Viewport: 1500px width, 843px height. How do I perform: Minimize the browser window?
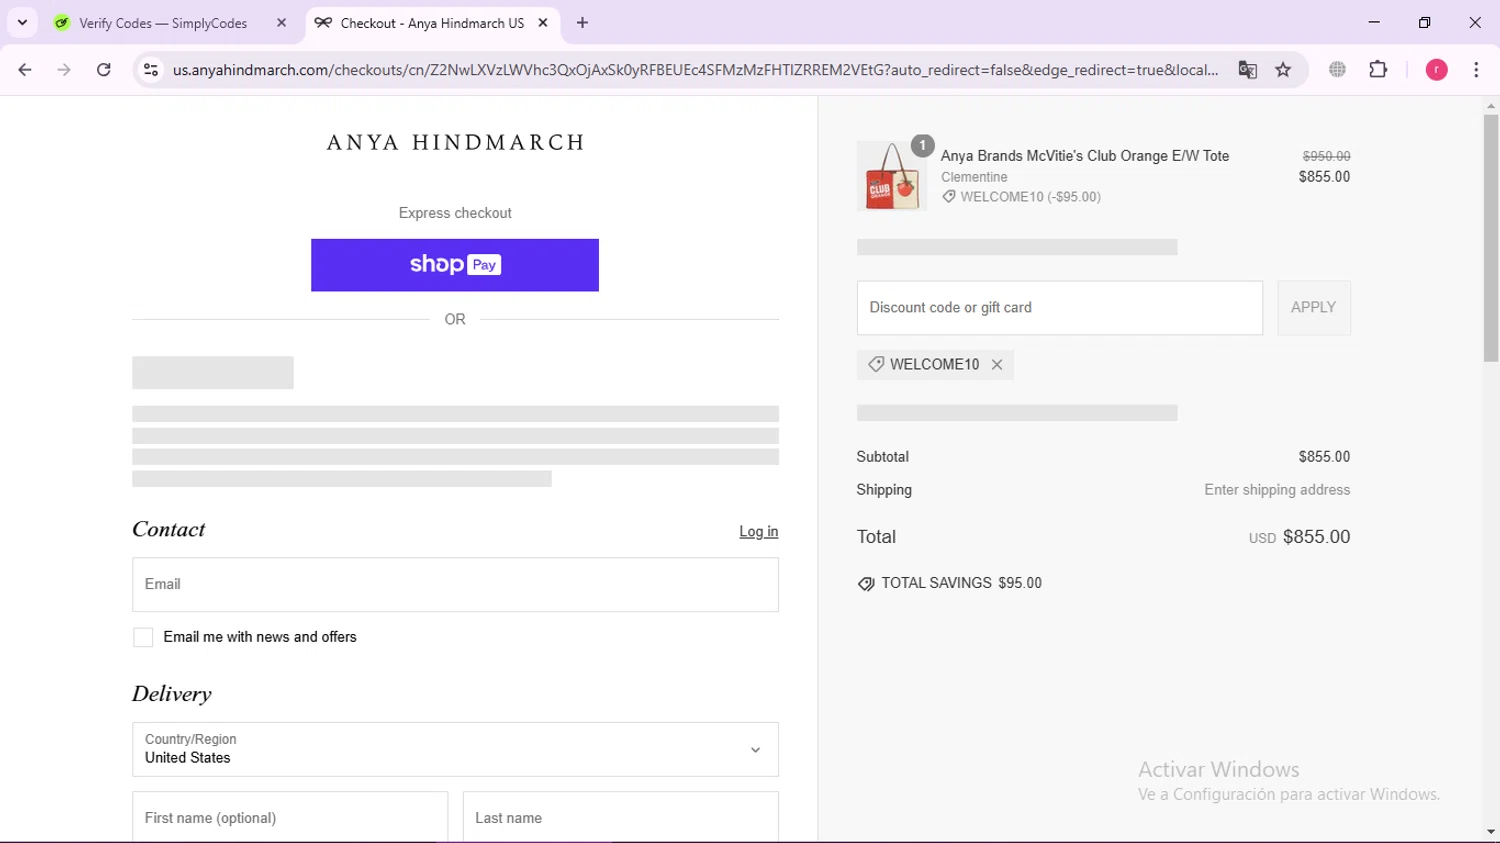click(x=1374, y=23)
